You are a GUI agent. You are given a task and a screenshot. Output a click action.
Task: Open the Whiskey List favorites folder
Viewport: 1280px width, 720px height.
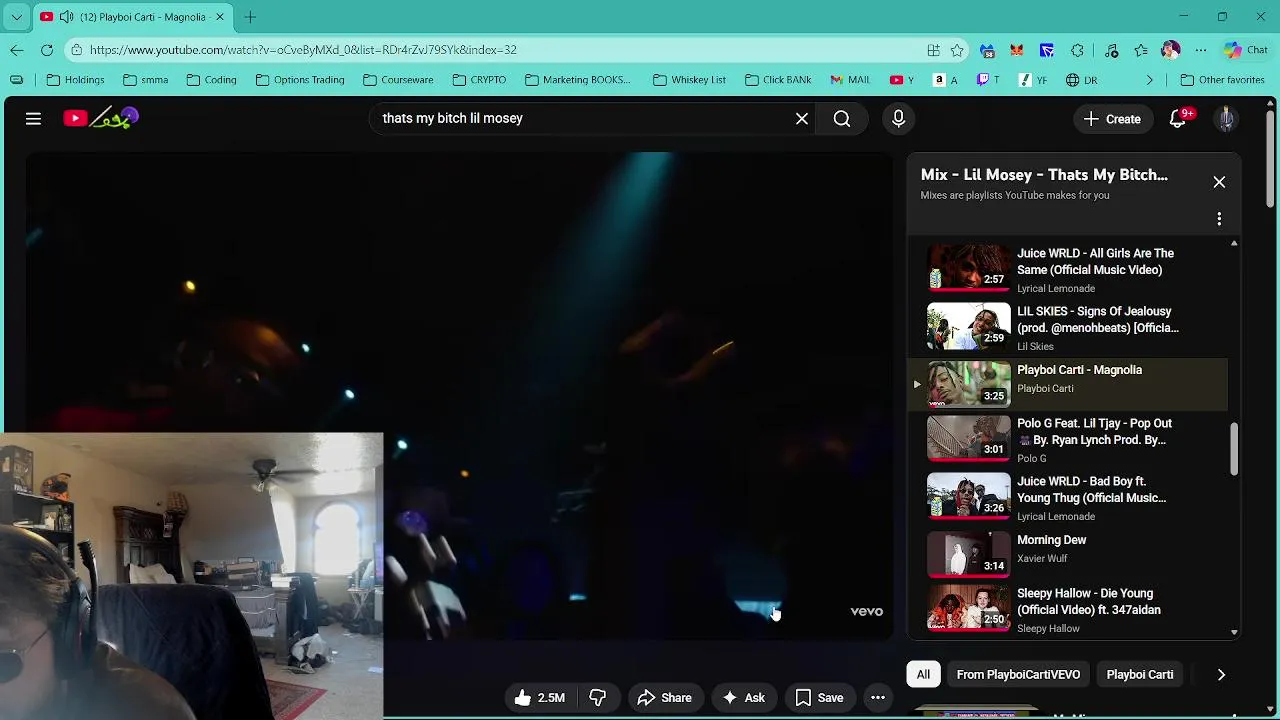coord(689,80)
